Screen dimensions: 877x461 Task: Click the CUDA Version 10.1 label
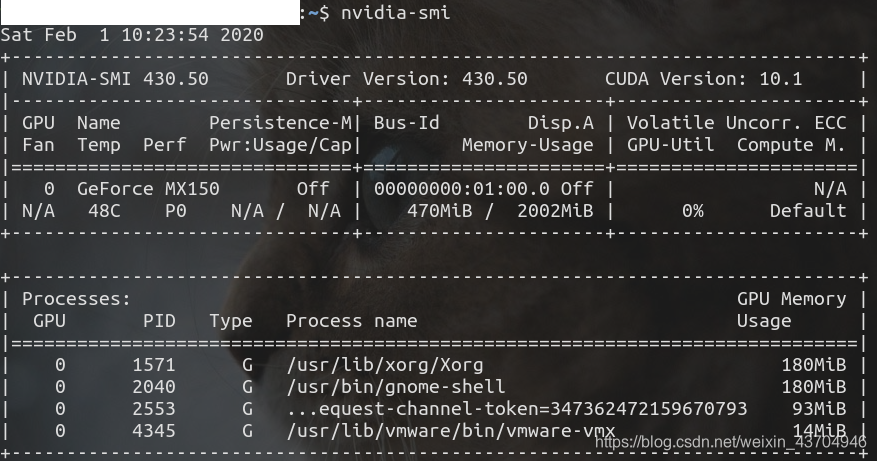[x=704, y=79]
